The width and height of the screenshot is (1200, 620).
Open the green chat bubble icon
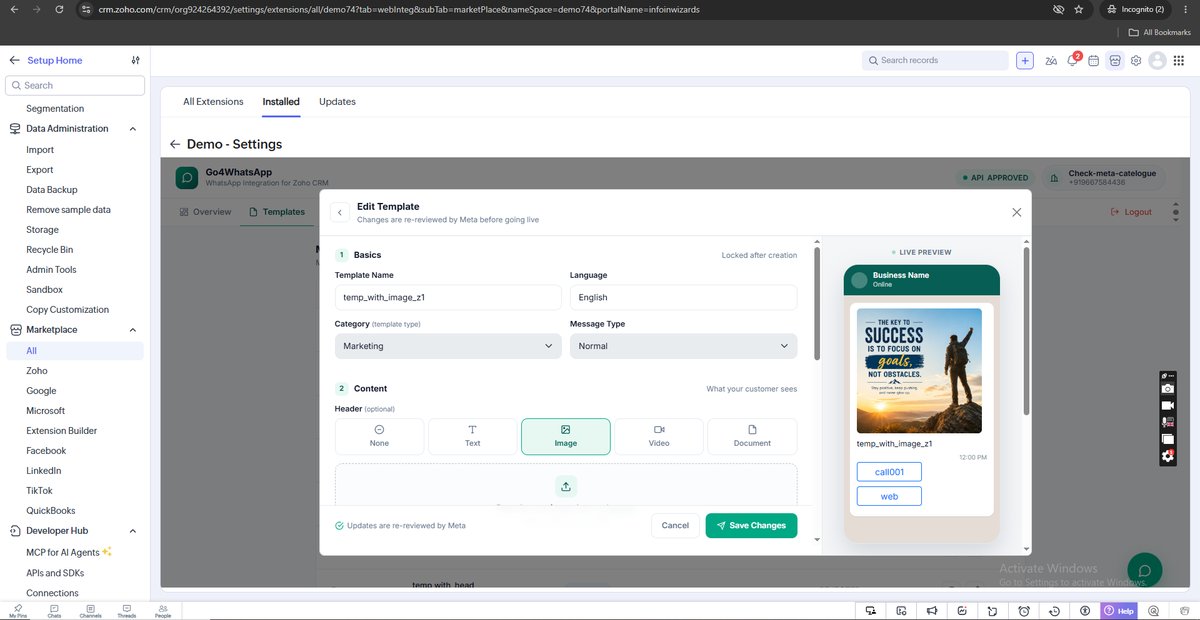coord(1145,570)
